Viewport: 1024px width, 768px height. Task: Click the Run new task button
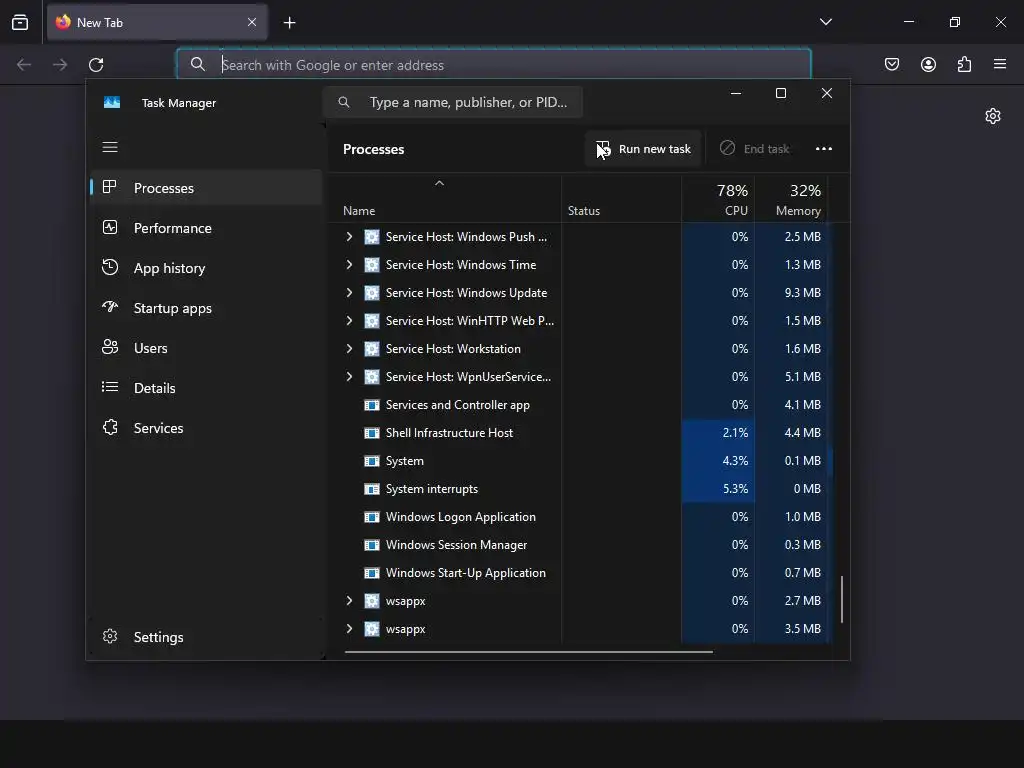point(643,149)
